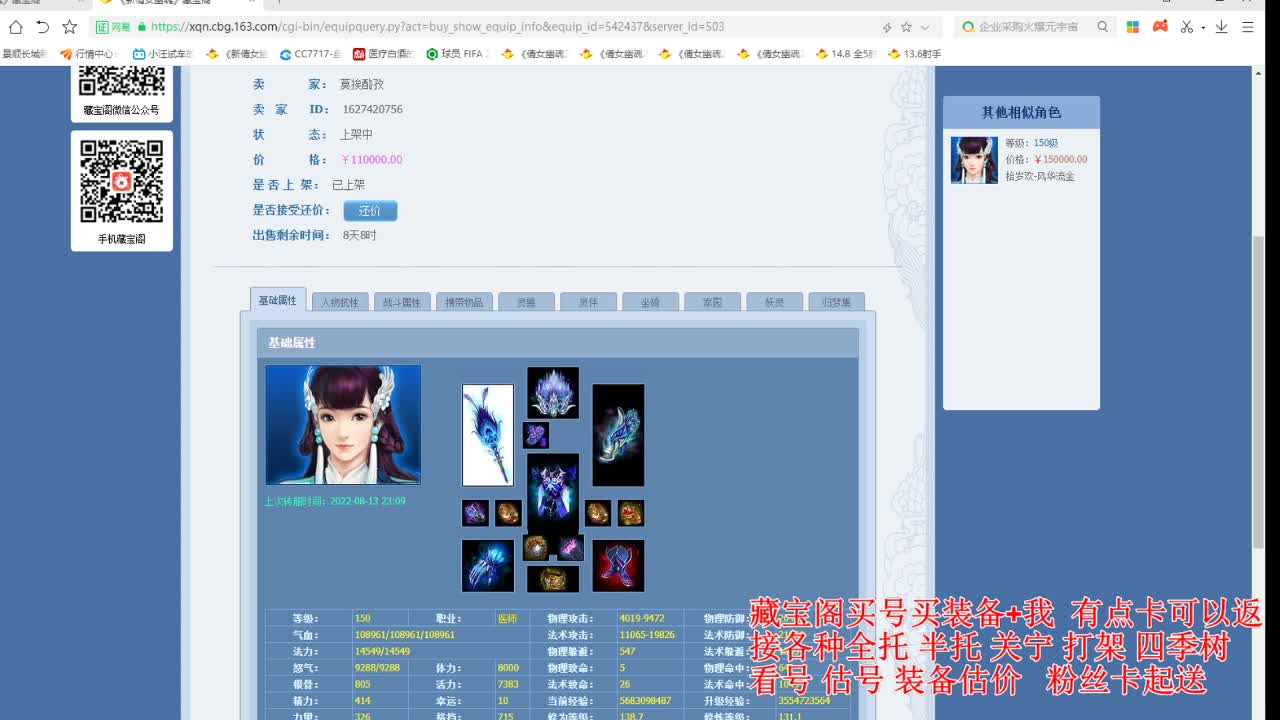Click the Microsoft colored grid icon in toolbar
The width and height of the screenshot is (1280, 720).
click(x=1133, y=27)
